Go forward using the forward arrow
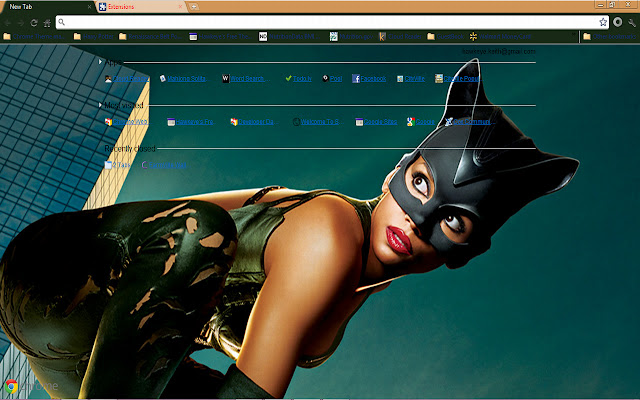The height and width of the screenshot is (400, 640). [x=21, y=23]
